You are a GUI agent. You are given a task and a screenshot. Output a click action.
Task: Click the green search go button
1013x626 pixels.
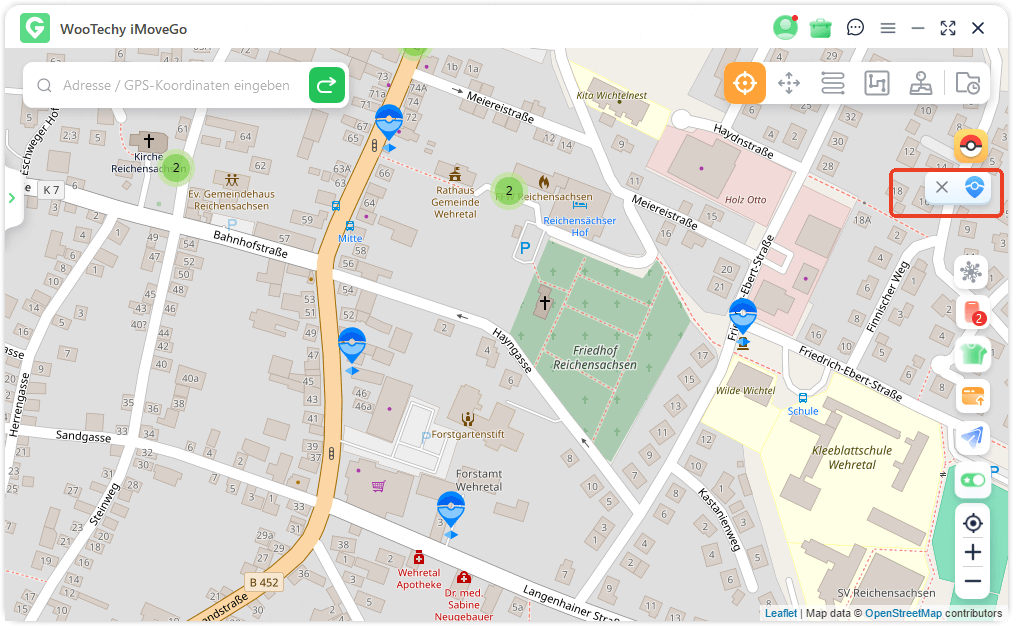[327, 86]
